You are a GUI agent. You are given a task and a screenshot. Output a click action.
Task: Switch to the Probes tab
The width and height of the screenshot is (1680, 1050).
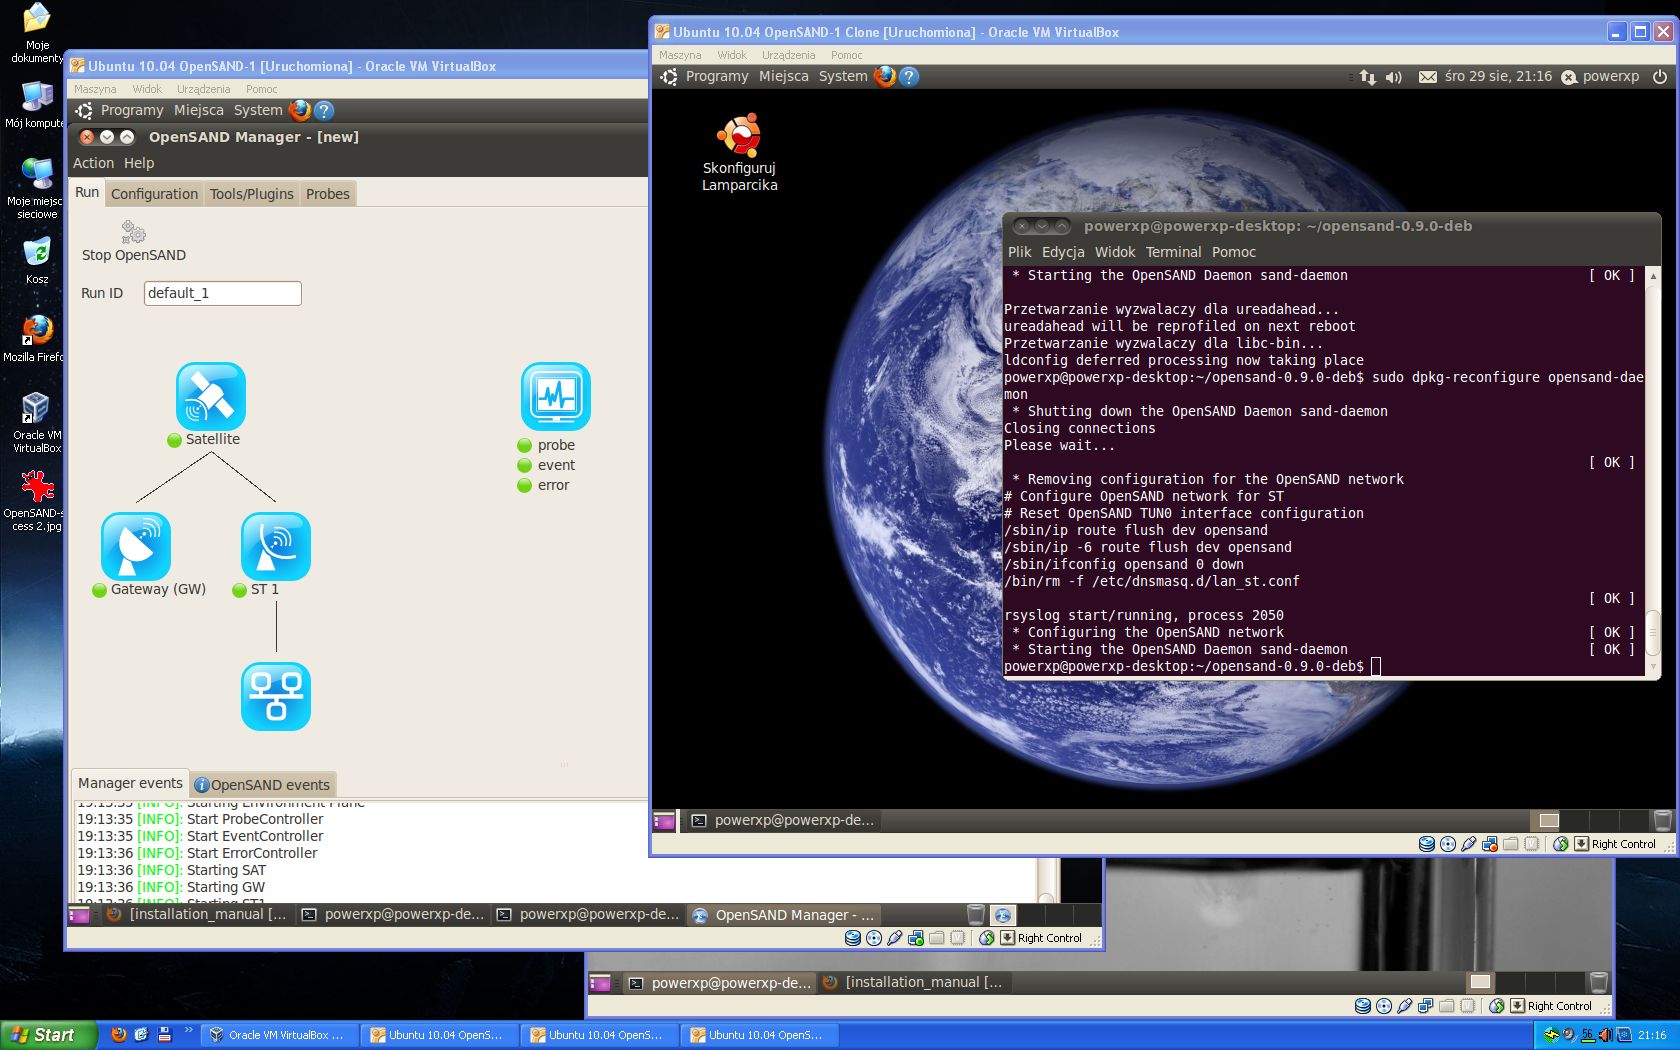(x=327, y=194)
